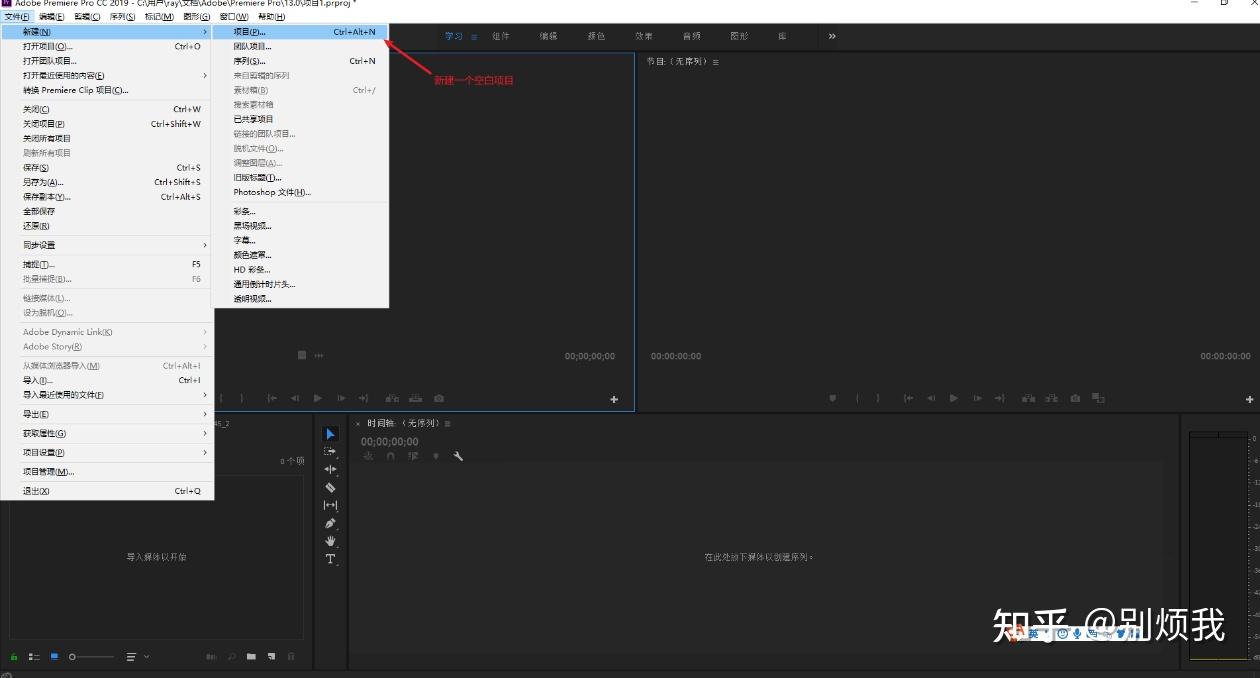This screenshot has width=1260, height=678.
Task: Open the File menu
Action: [x=17, y=17]
